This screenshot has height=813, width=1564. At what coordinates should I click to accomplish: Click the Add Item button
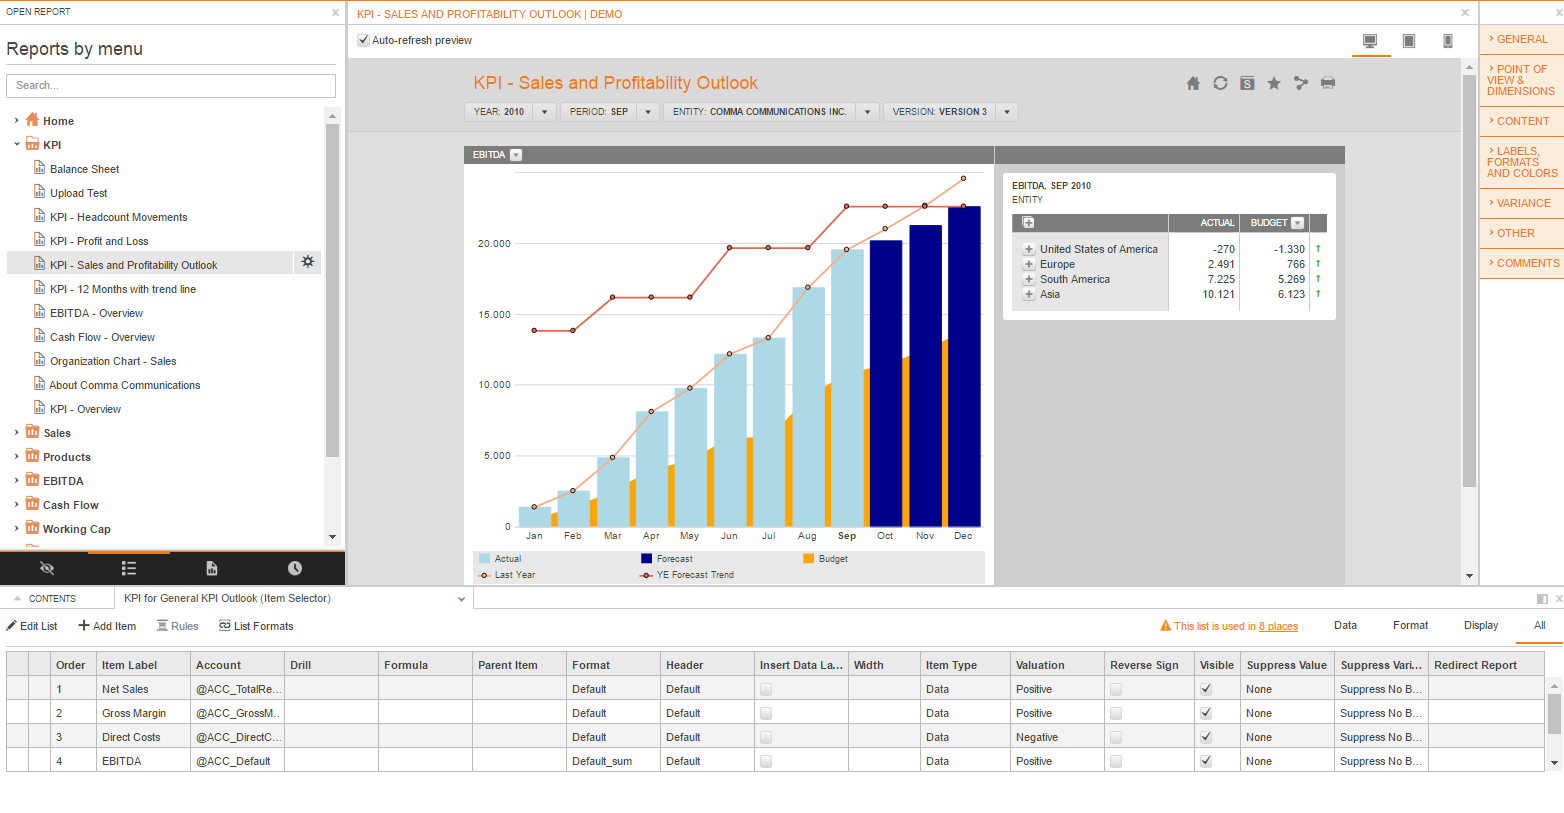(107, 626)
